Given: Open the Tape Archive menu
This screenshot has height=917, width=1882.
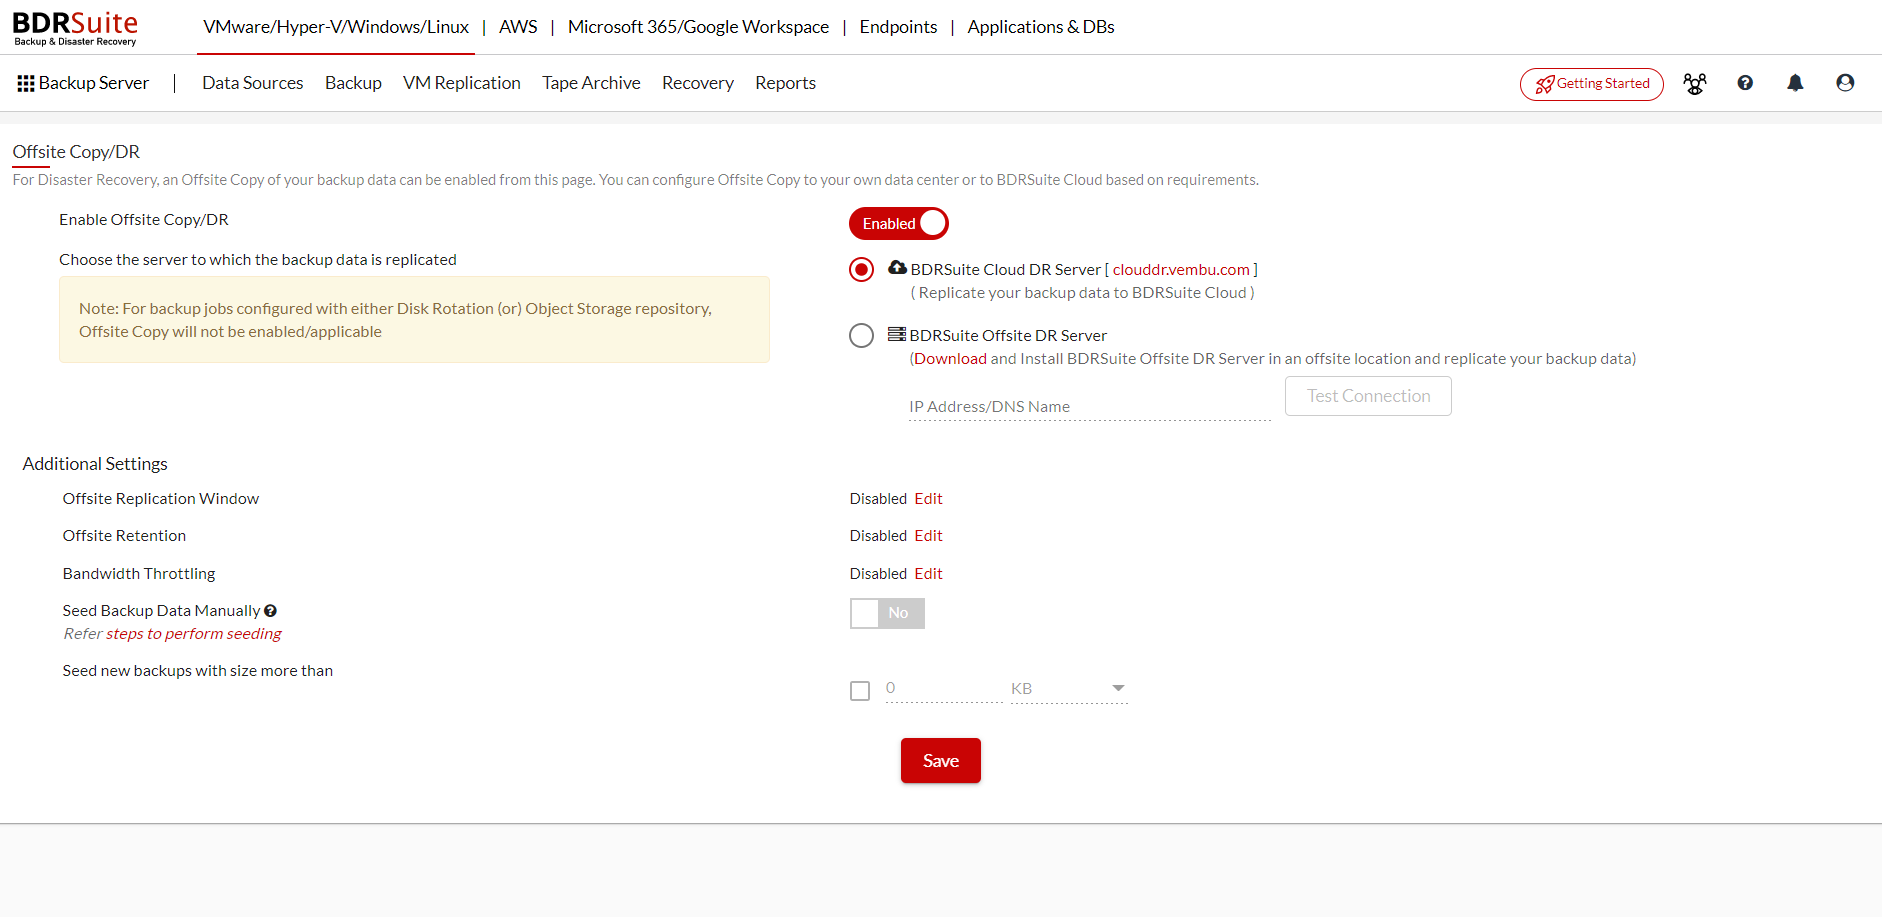Looking at the screenshot, I should pyautogui.click(x=591, y=83).
